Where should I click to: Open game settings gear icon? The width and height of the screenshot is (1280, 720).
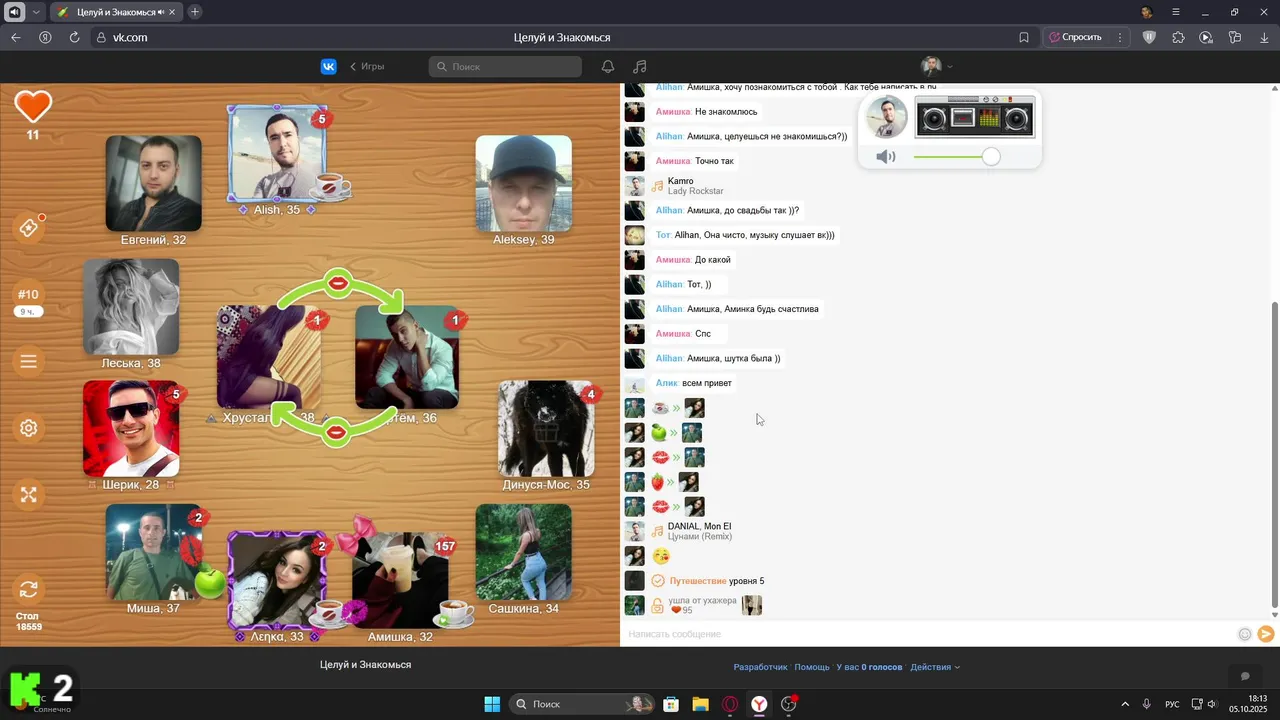(29, 428)
